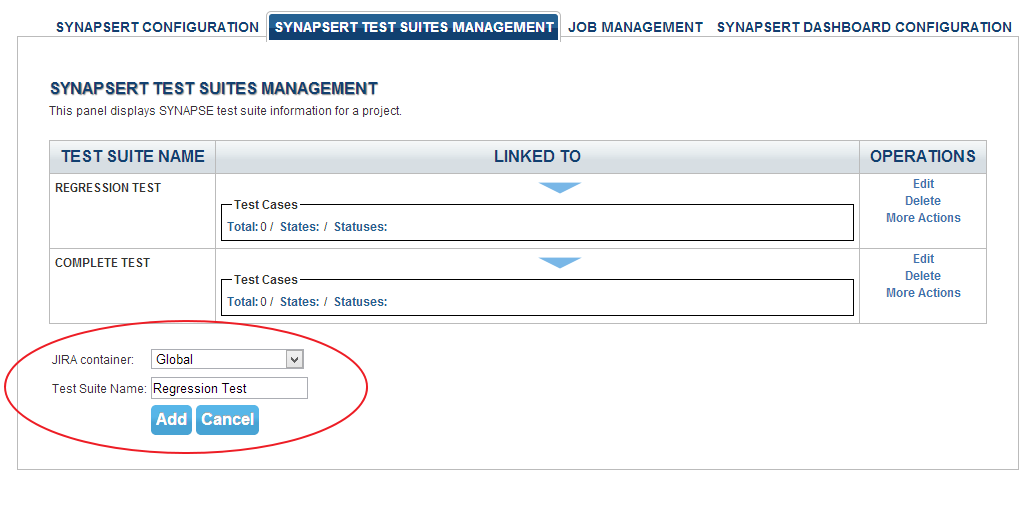1030x505 pixels.
Task: Select Synapsert Test Suites Management tab
Action: (x=414, y=27)
